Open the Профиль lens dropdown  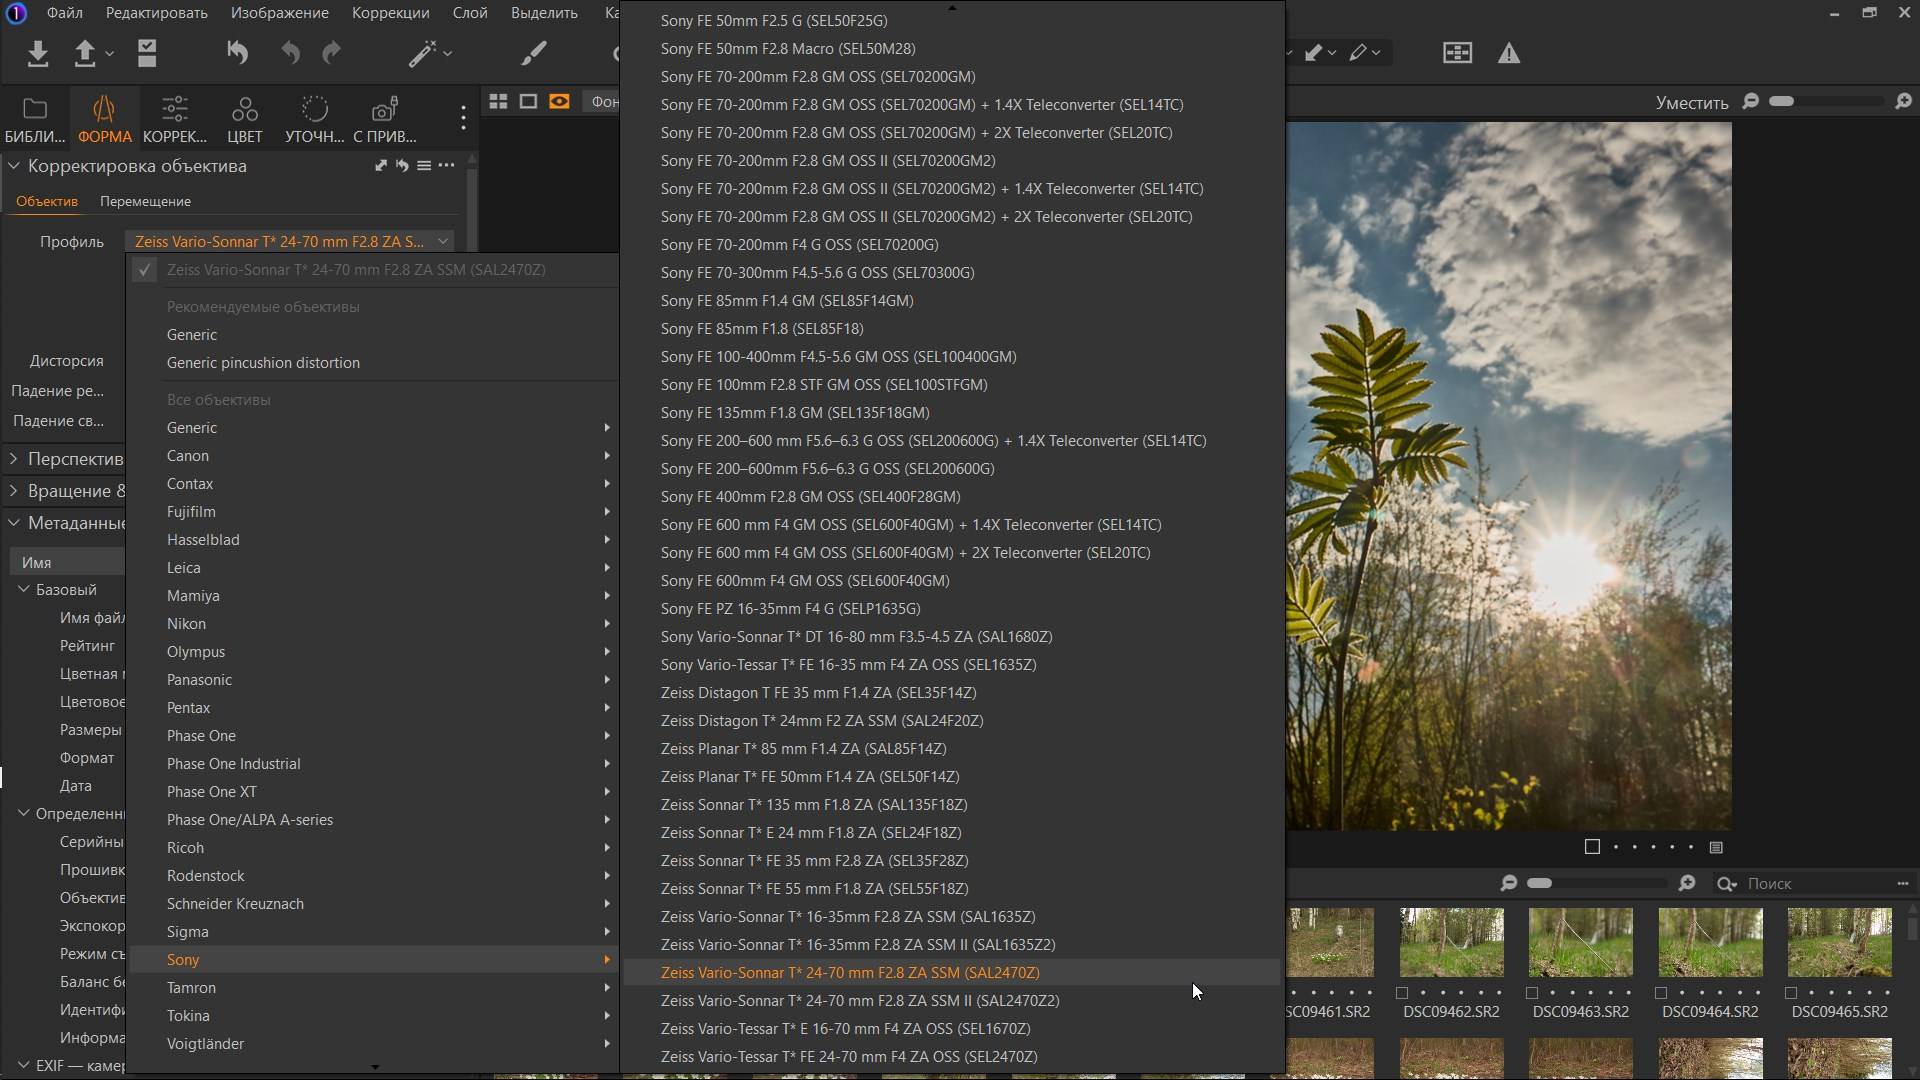point(290,241)
